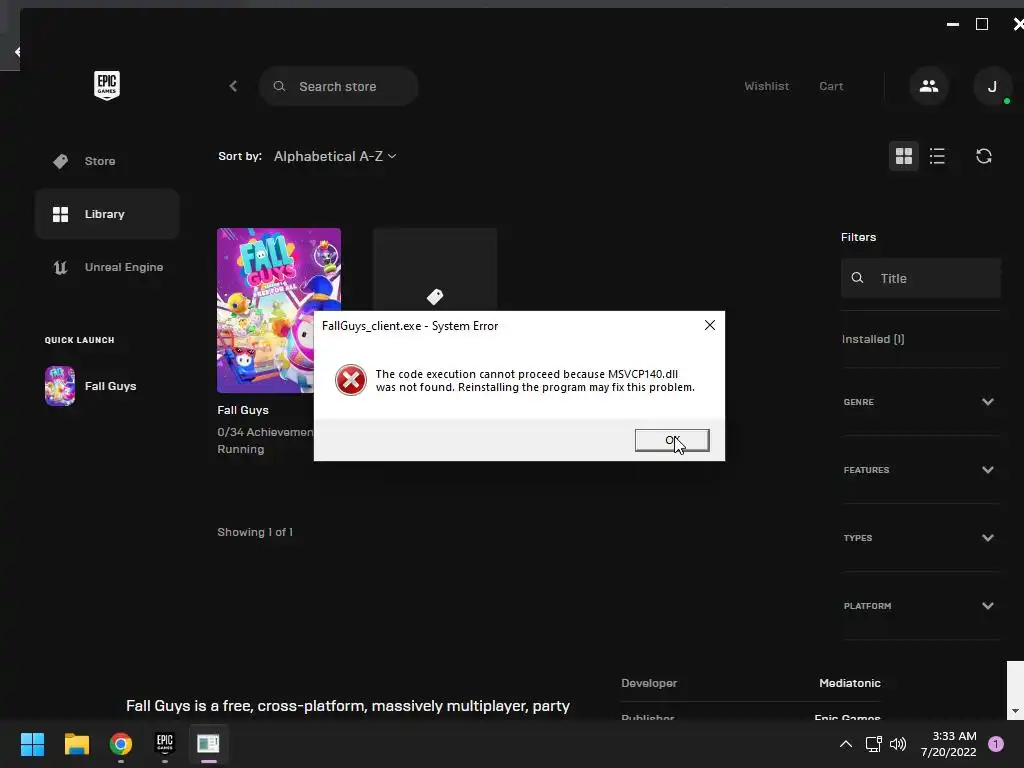The image size is (1024, 768).
Task: Open the Friends list icon
Action: pos(929,86)
